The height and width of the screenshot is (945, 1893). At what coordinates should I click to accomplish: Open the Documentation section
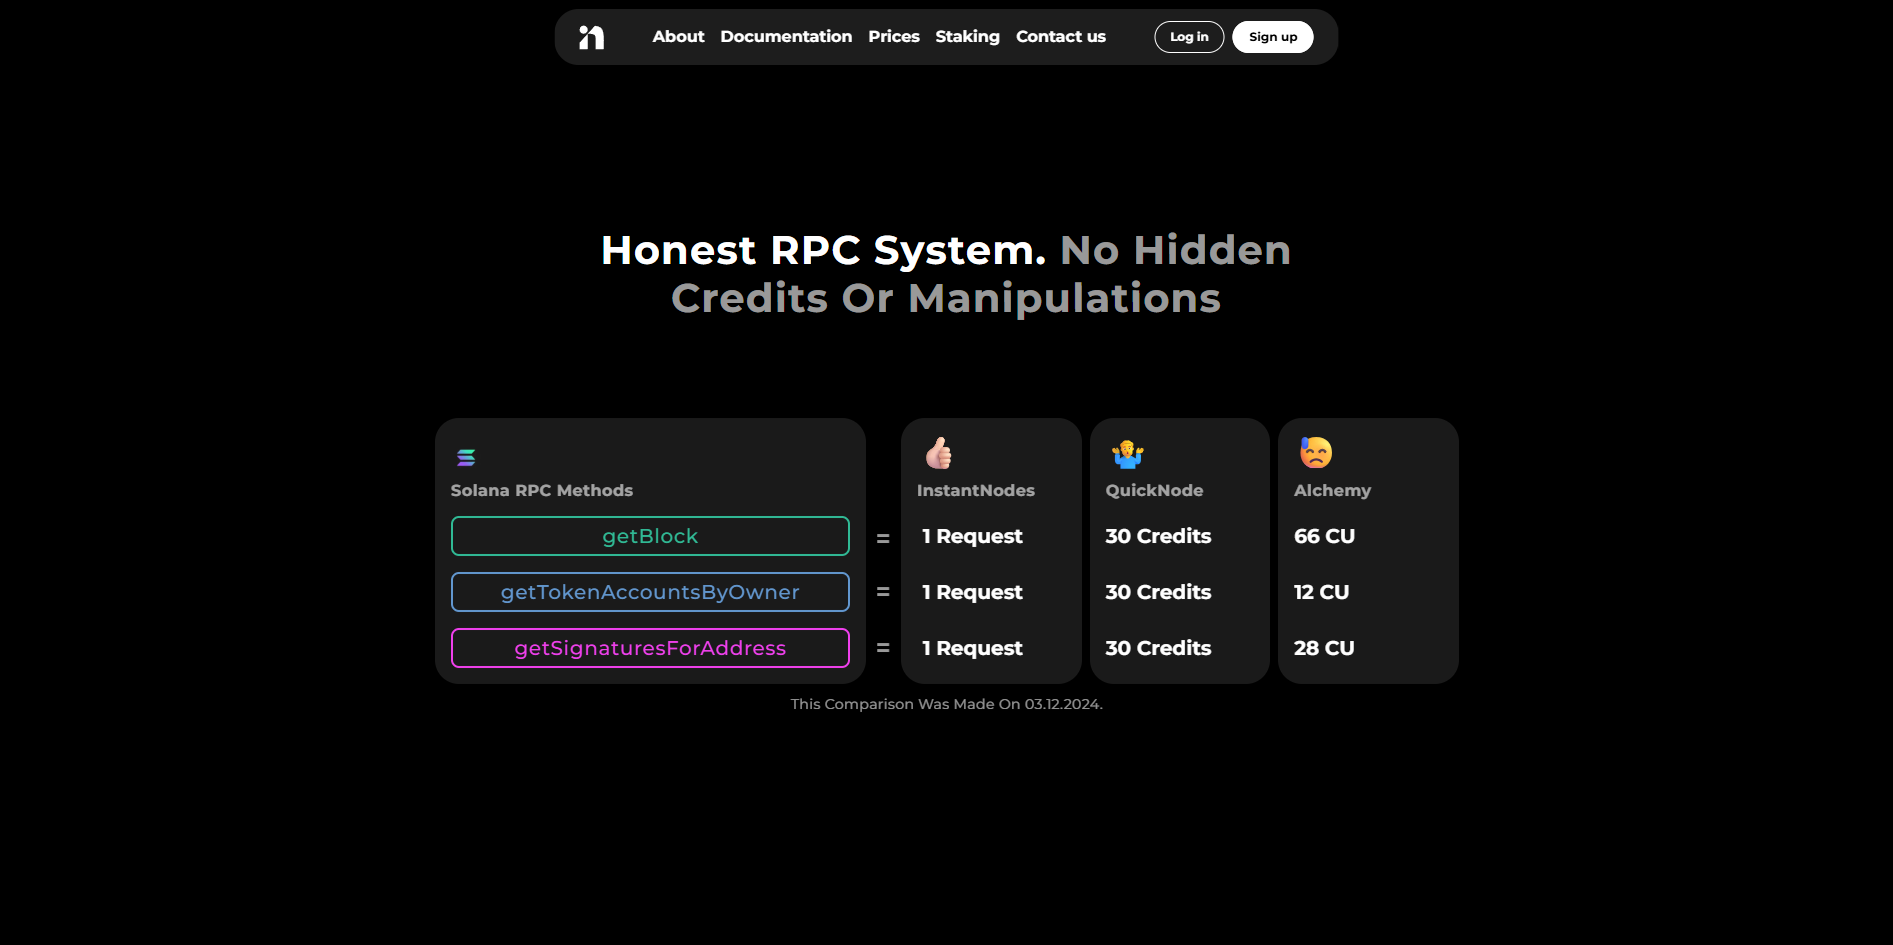786,36
